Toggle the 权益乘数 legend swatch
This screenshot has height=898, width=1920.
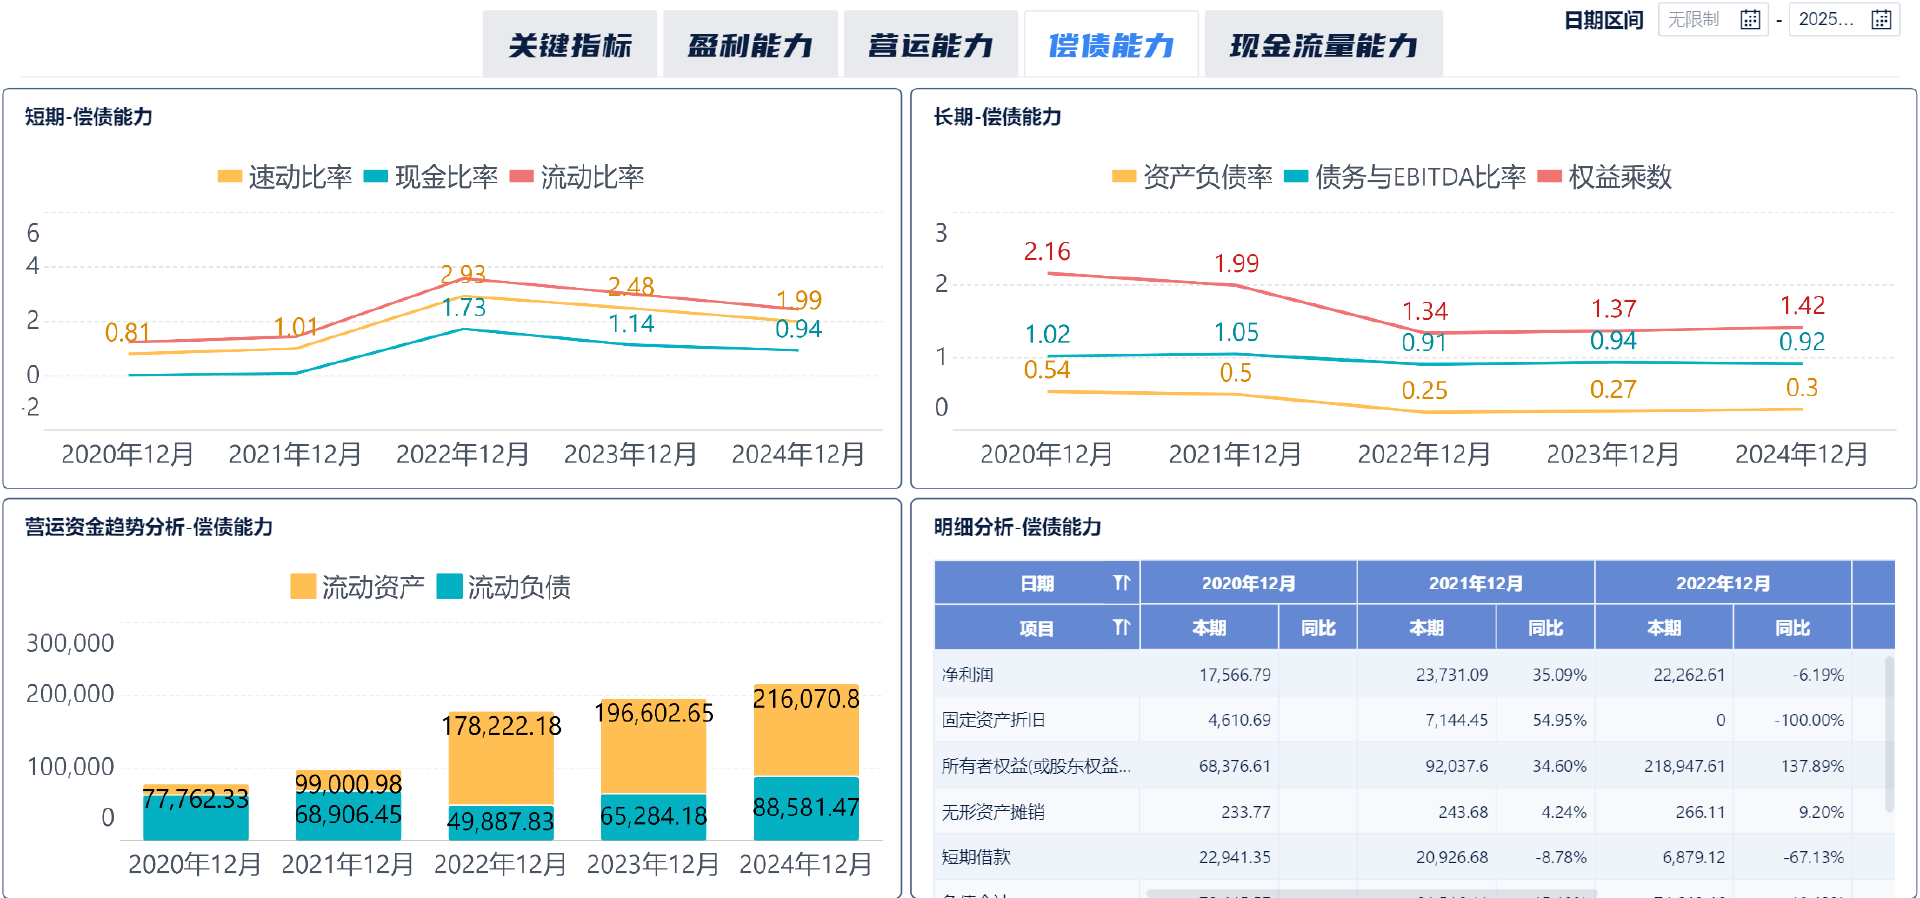coord(1549,177)
